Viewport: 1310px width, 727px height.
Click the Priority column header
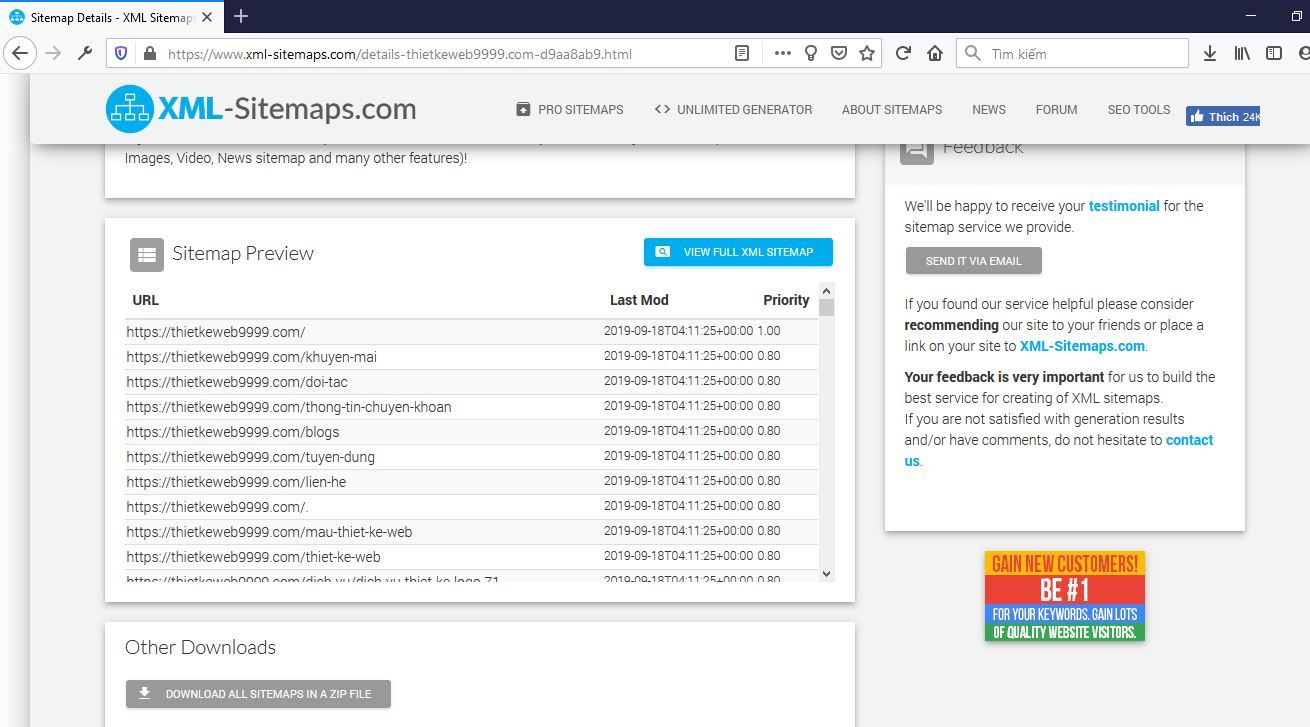click(786, 300)
